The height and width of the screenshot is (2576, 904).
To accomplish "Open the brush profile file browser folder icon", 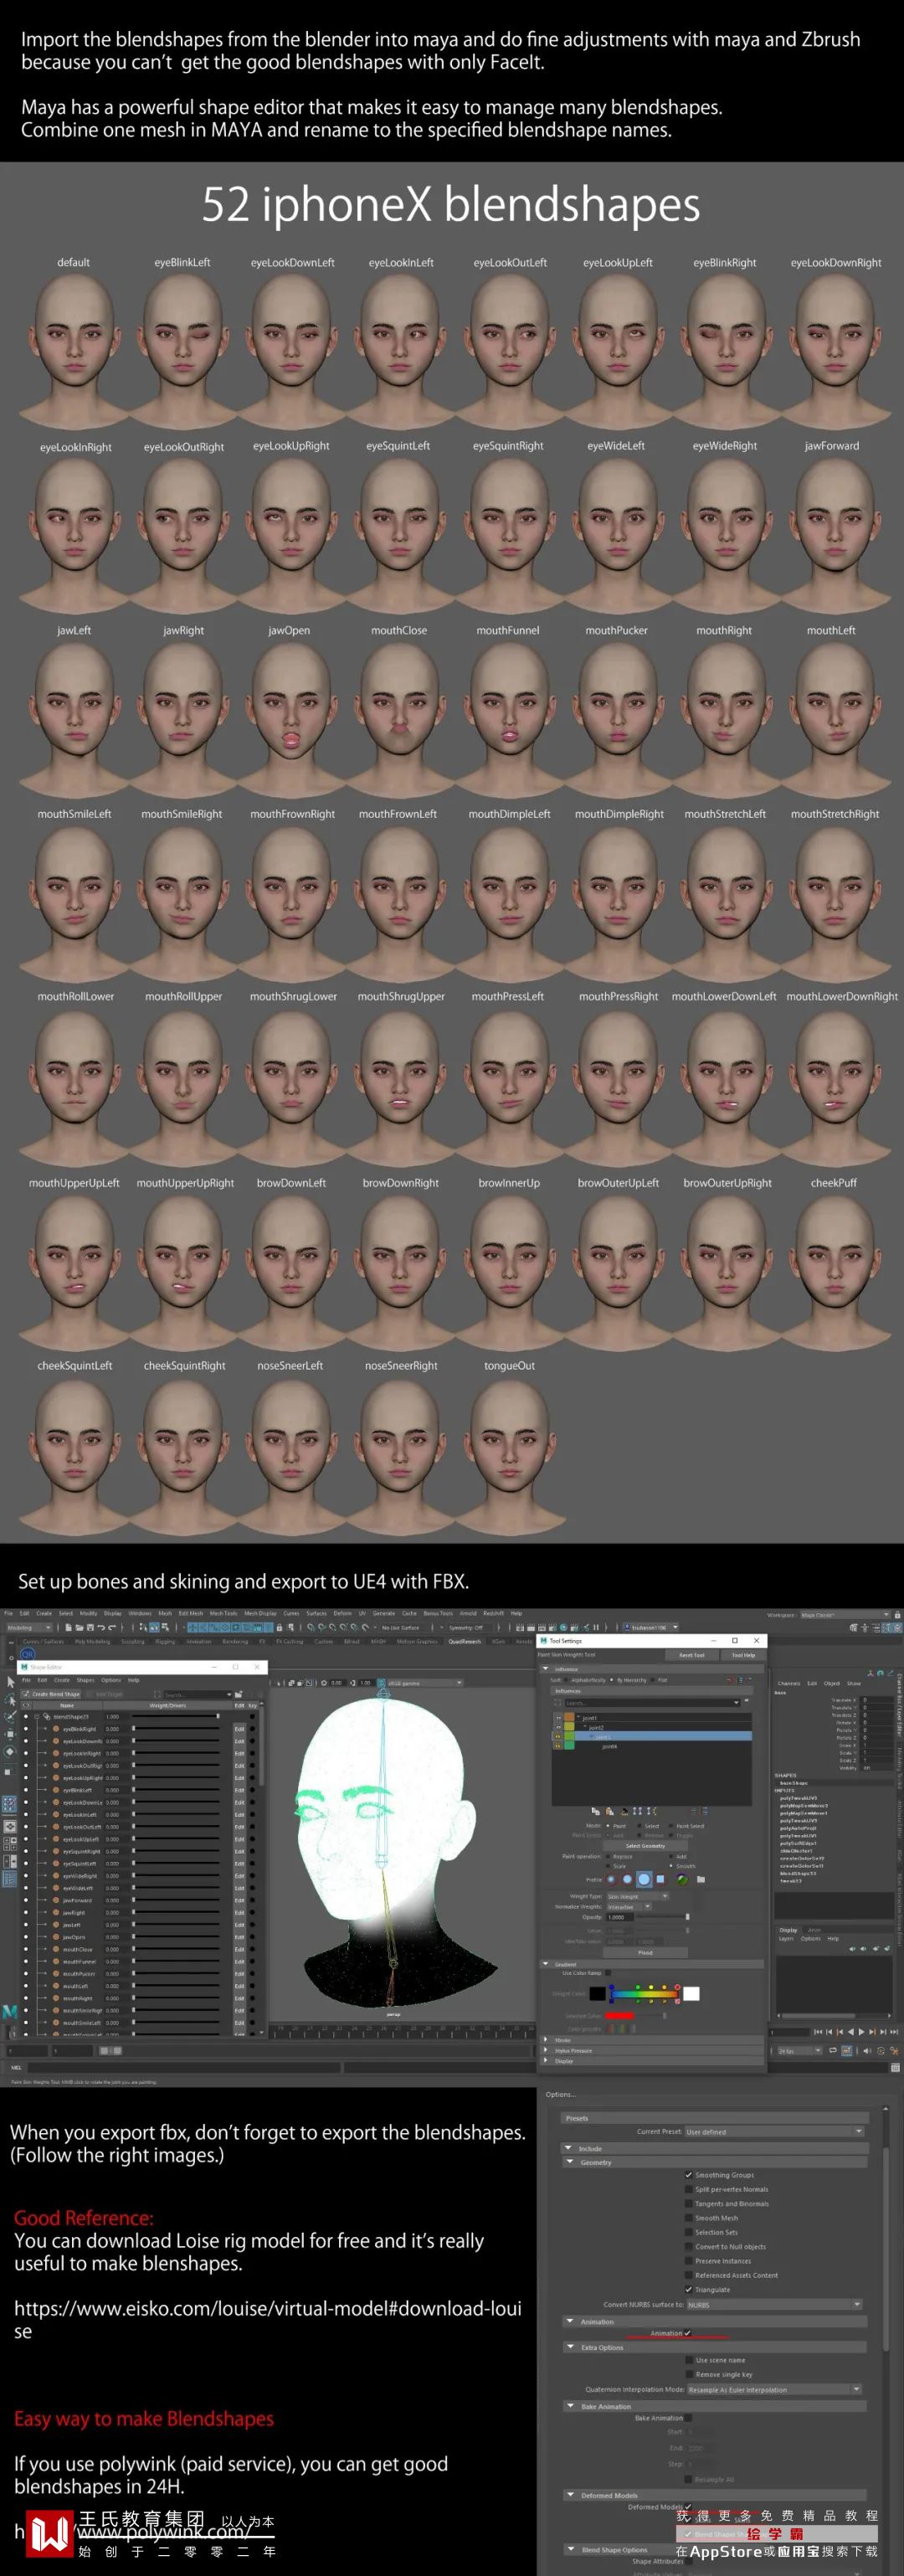I will [x=701, y=1879].
